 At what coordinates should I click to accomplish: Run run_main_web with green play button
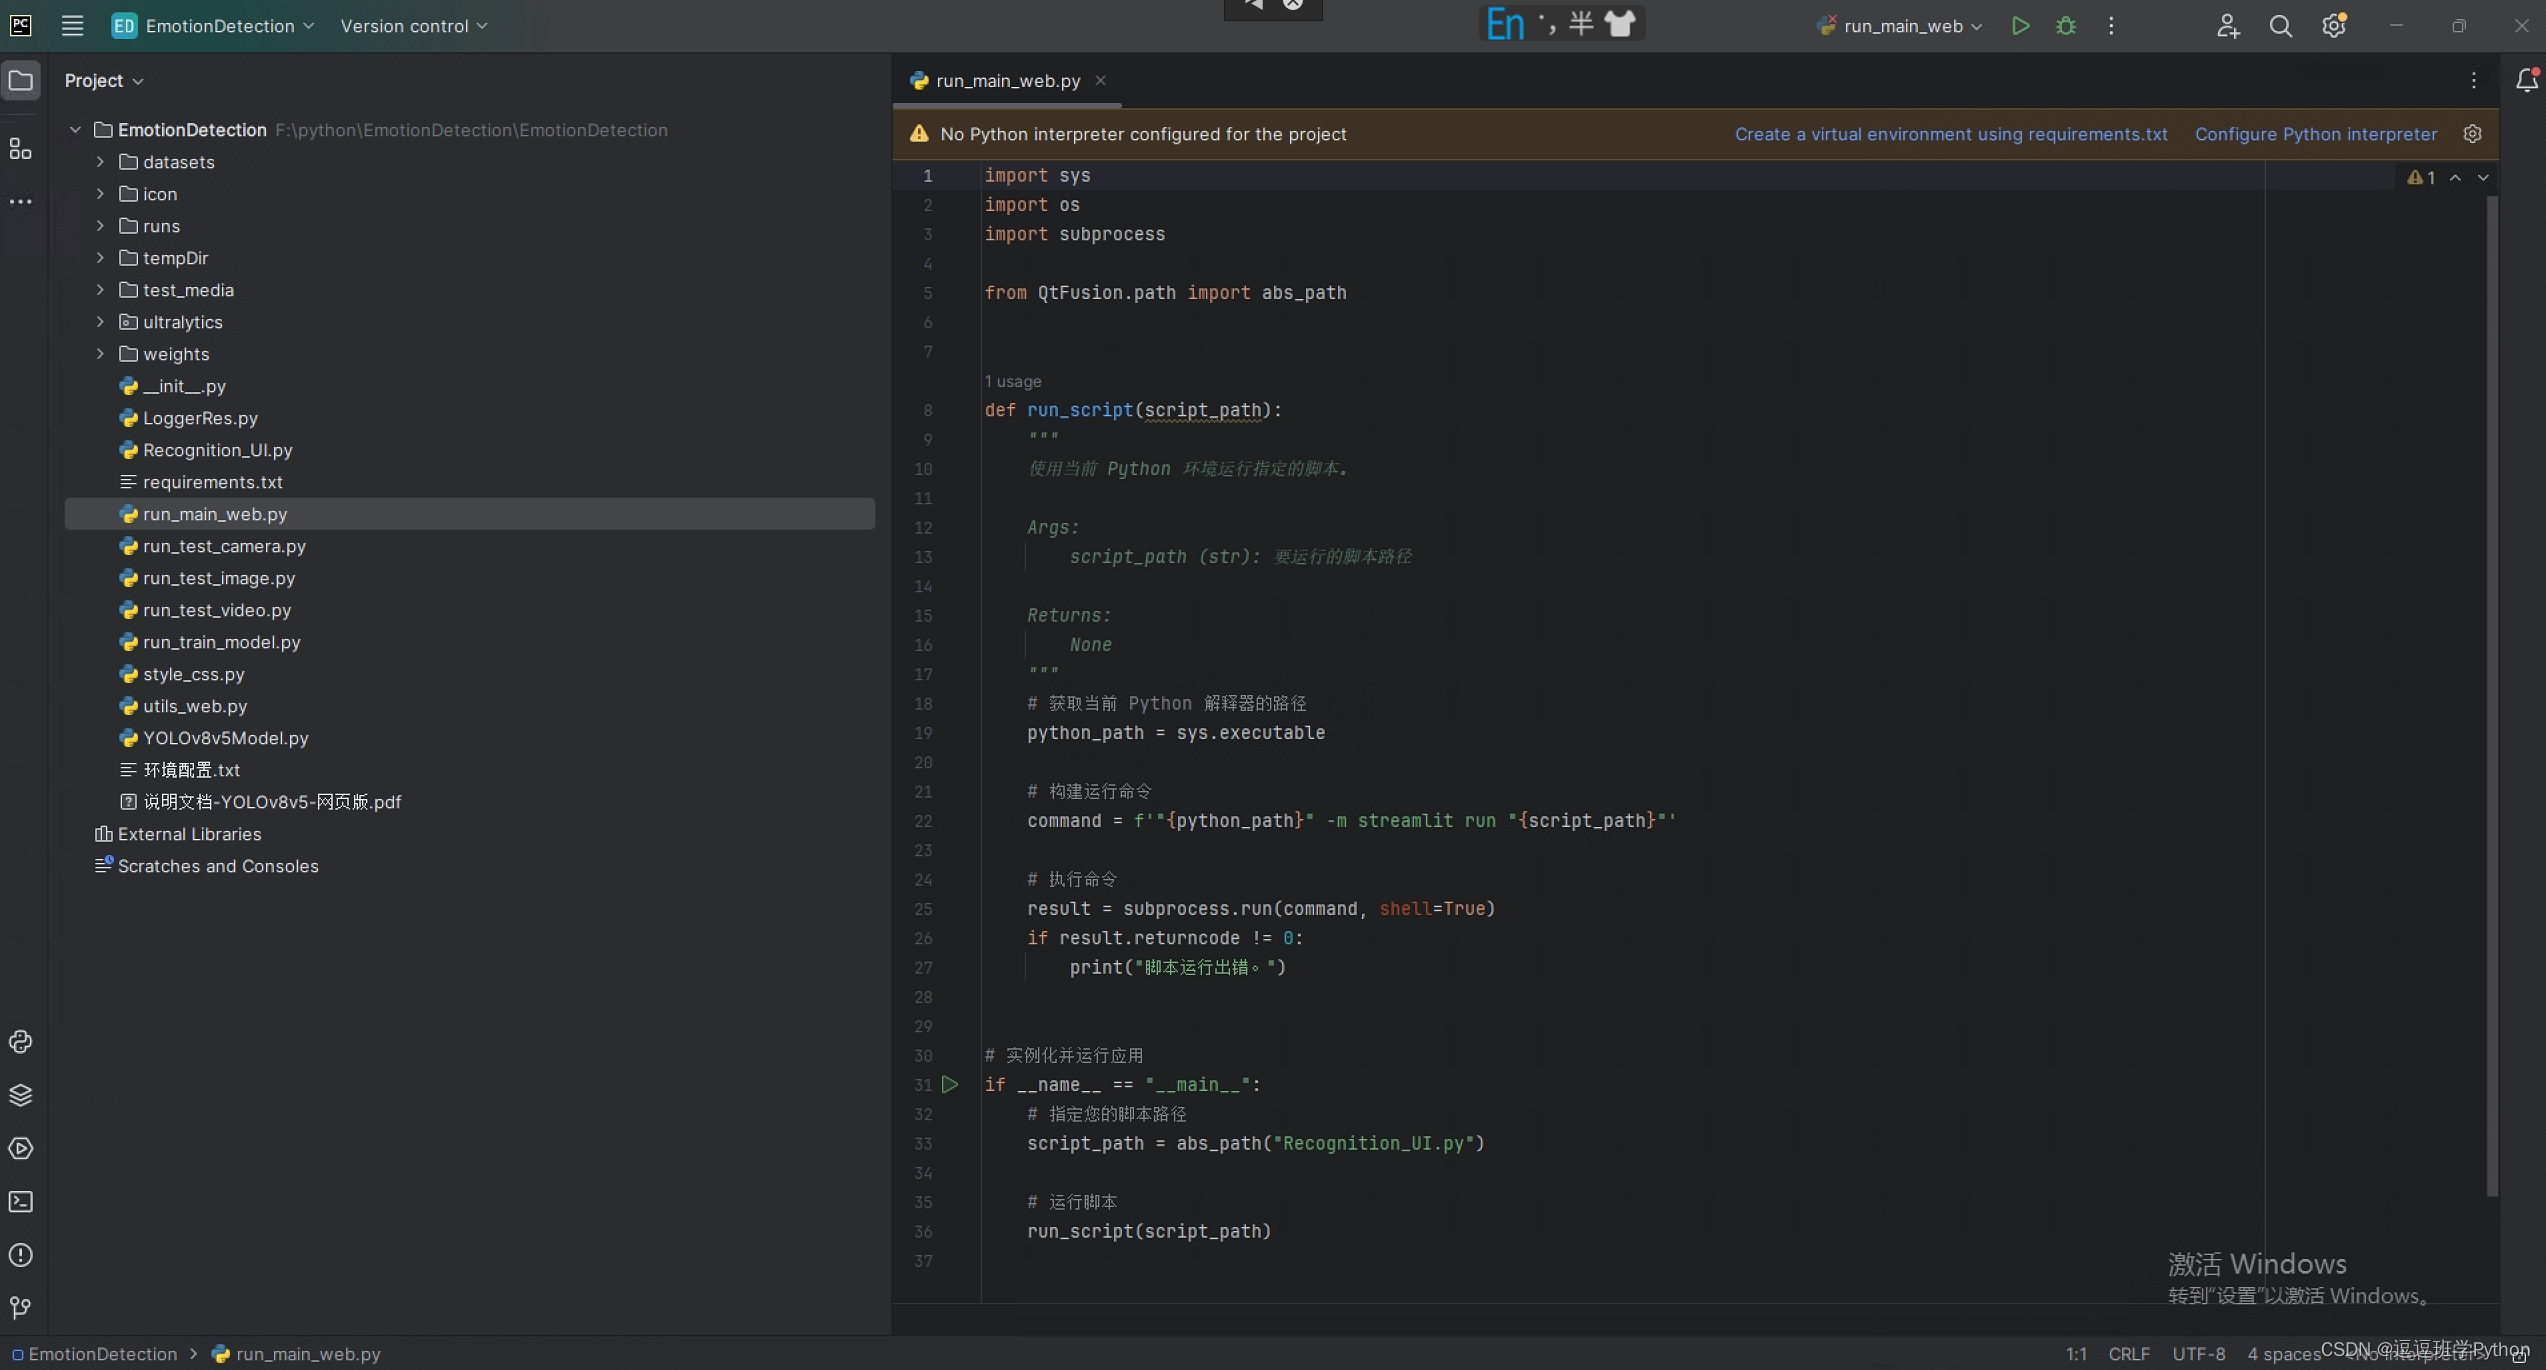click(x=2020, y=26)
